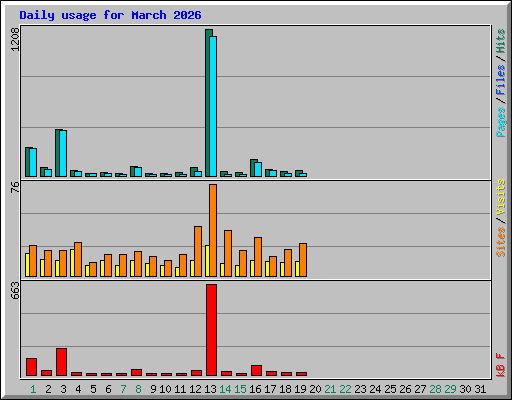The height and width of the screenshot is (400, 512).
Task: Click day label 16 on the axis
Action: [x=255, y=389]
